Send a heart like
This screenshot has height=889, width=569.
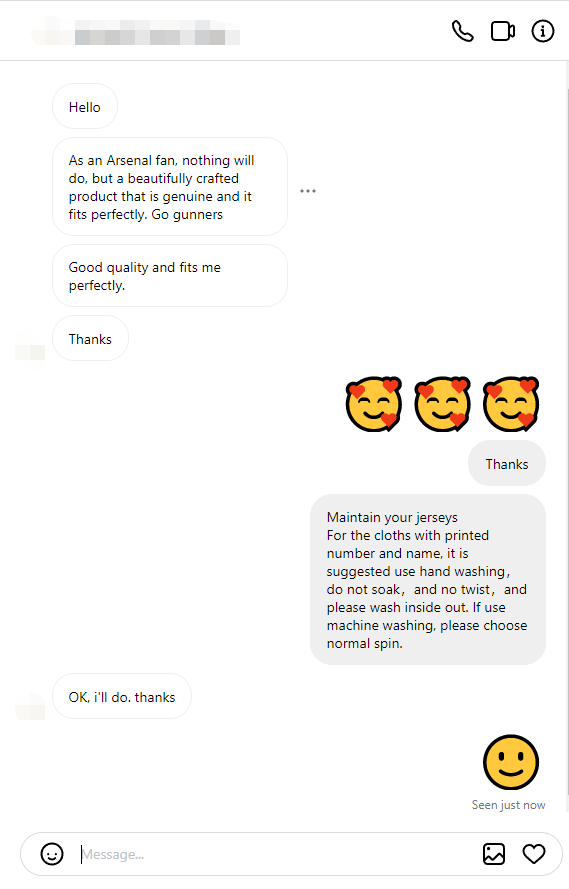(534, 854)
